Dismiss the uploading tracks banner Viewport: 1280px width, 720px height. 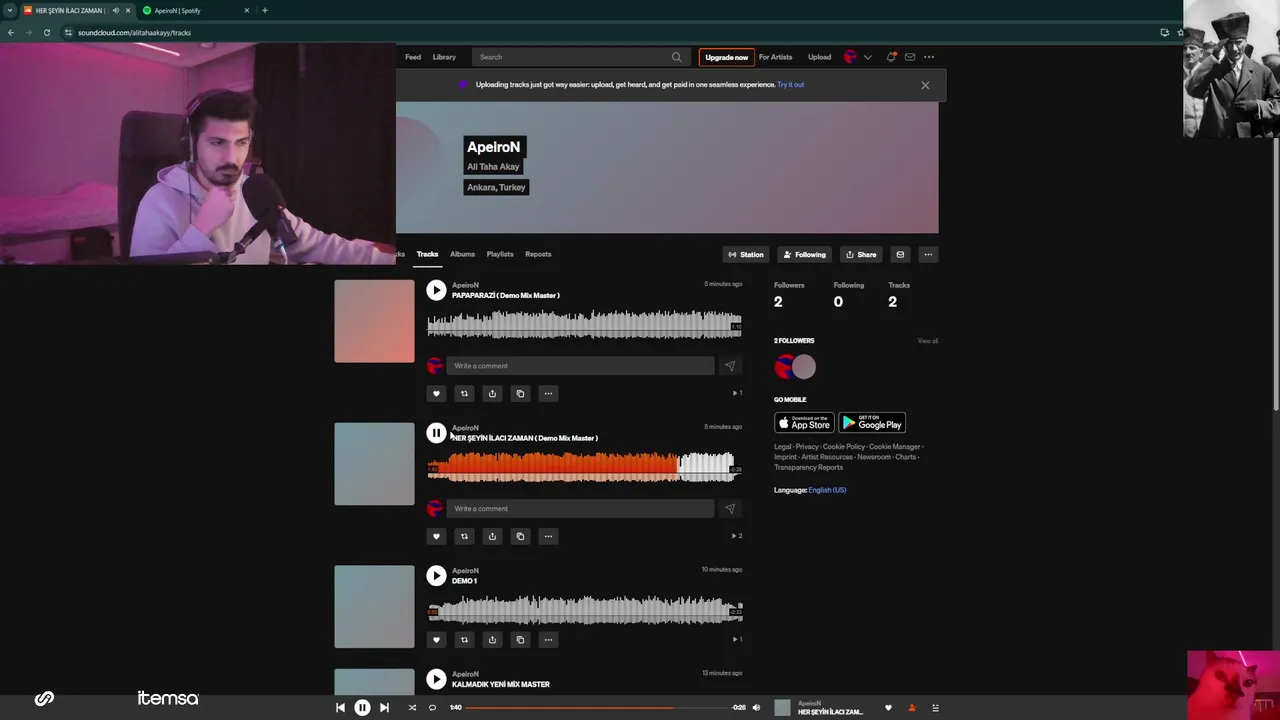(925, 85)
